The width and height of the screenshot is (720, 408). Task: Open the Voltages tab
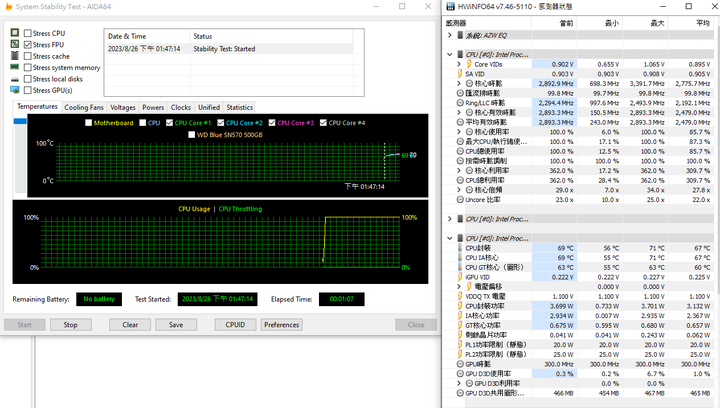(123, 107)
